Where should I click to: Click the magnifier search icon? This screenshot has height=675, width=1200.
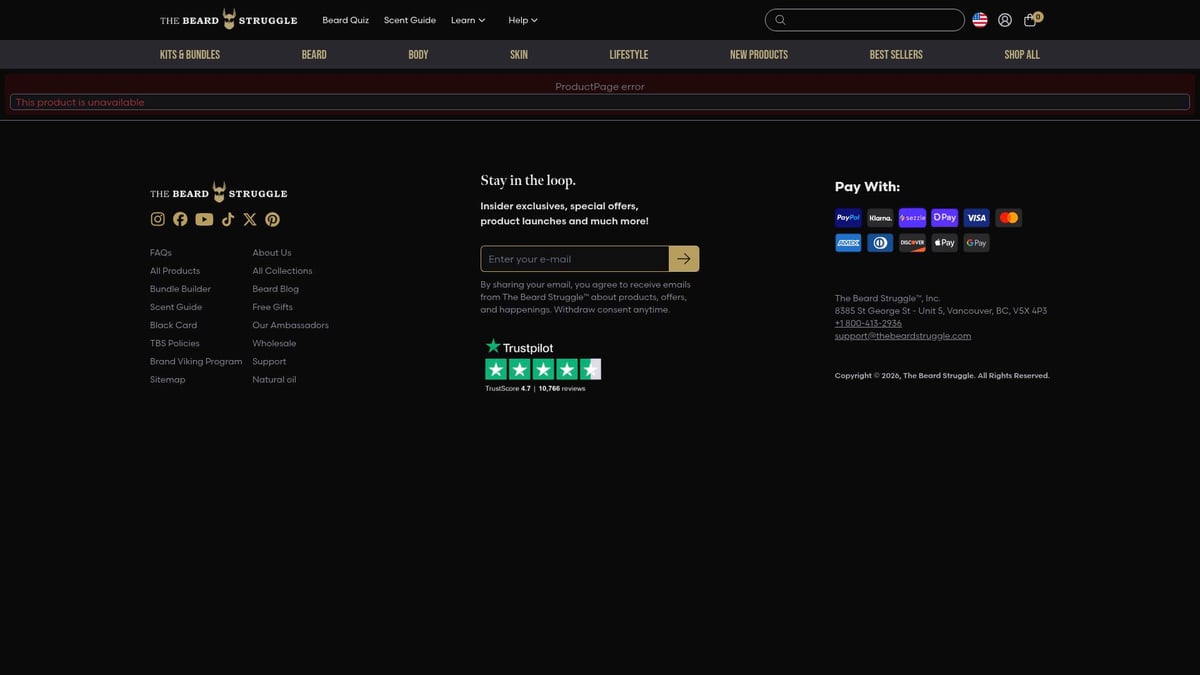pyautogui.click(x=781, y=20)
